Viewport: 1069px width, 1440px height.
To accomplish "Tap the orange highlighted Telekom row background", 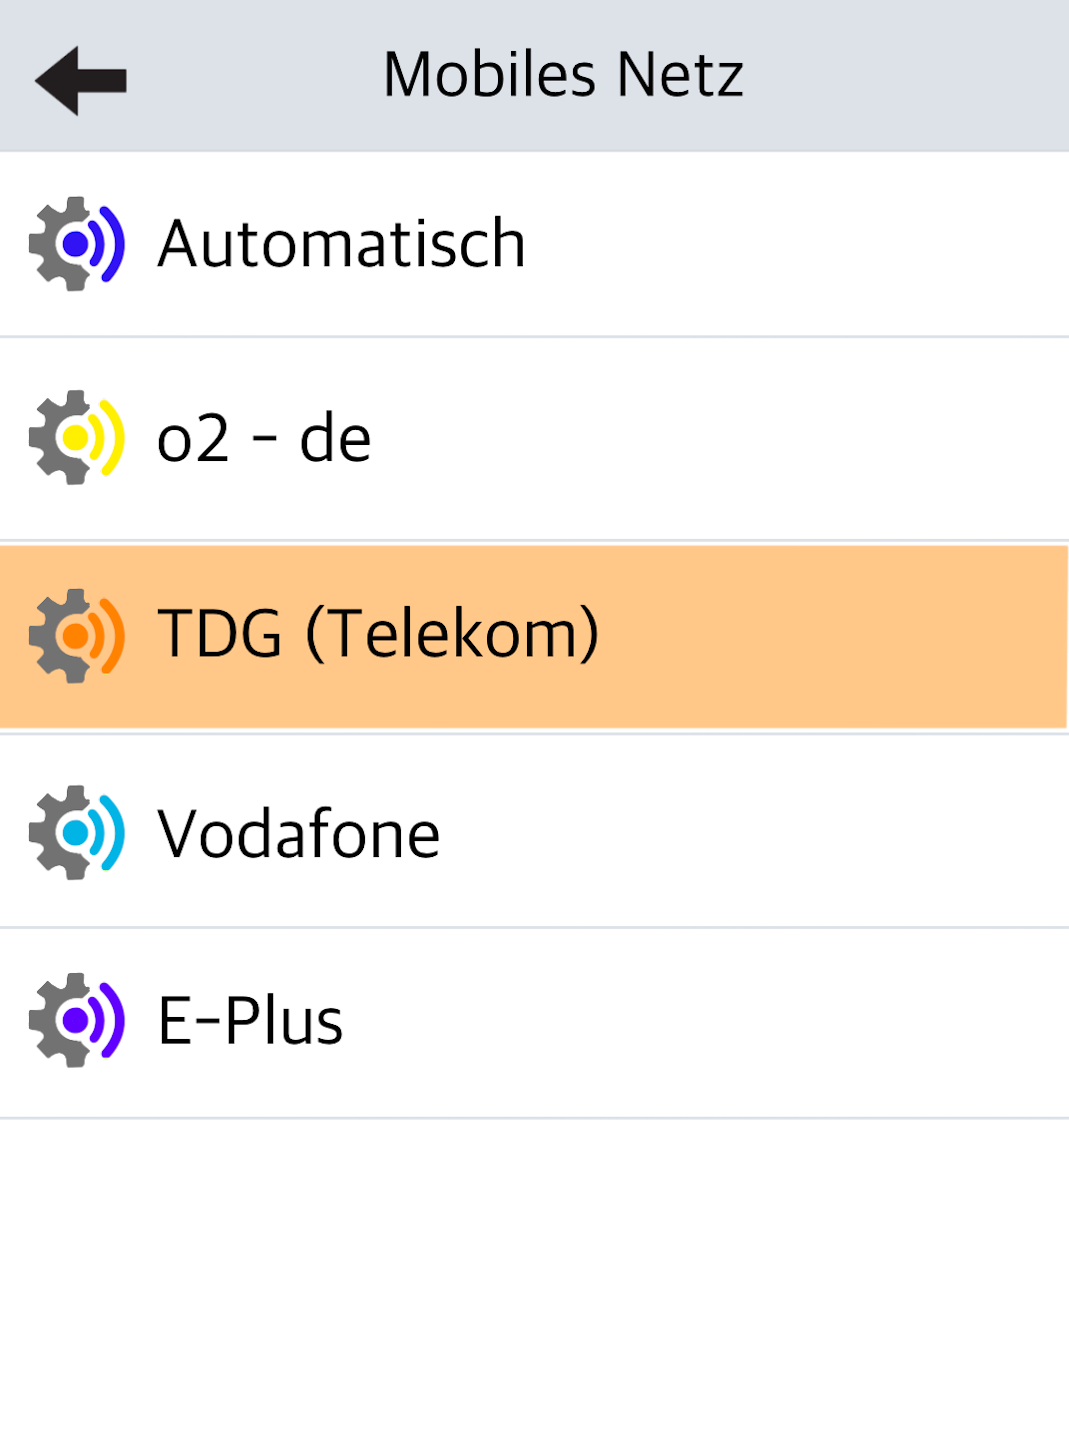I will 830,636.
